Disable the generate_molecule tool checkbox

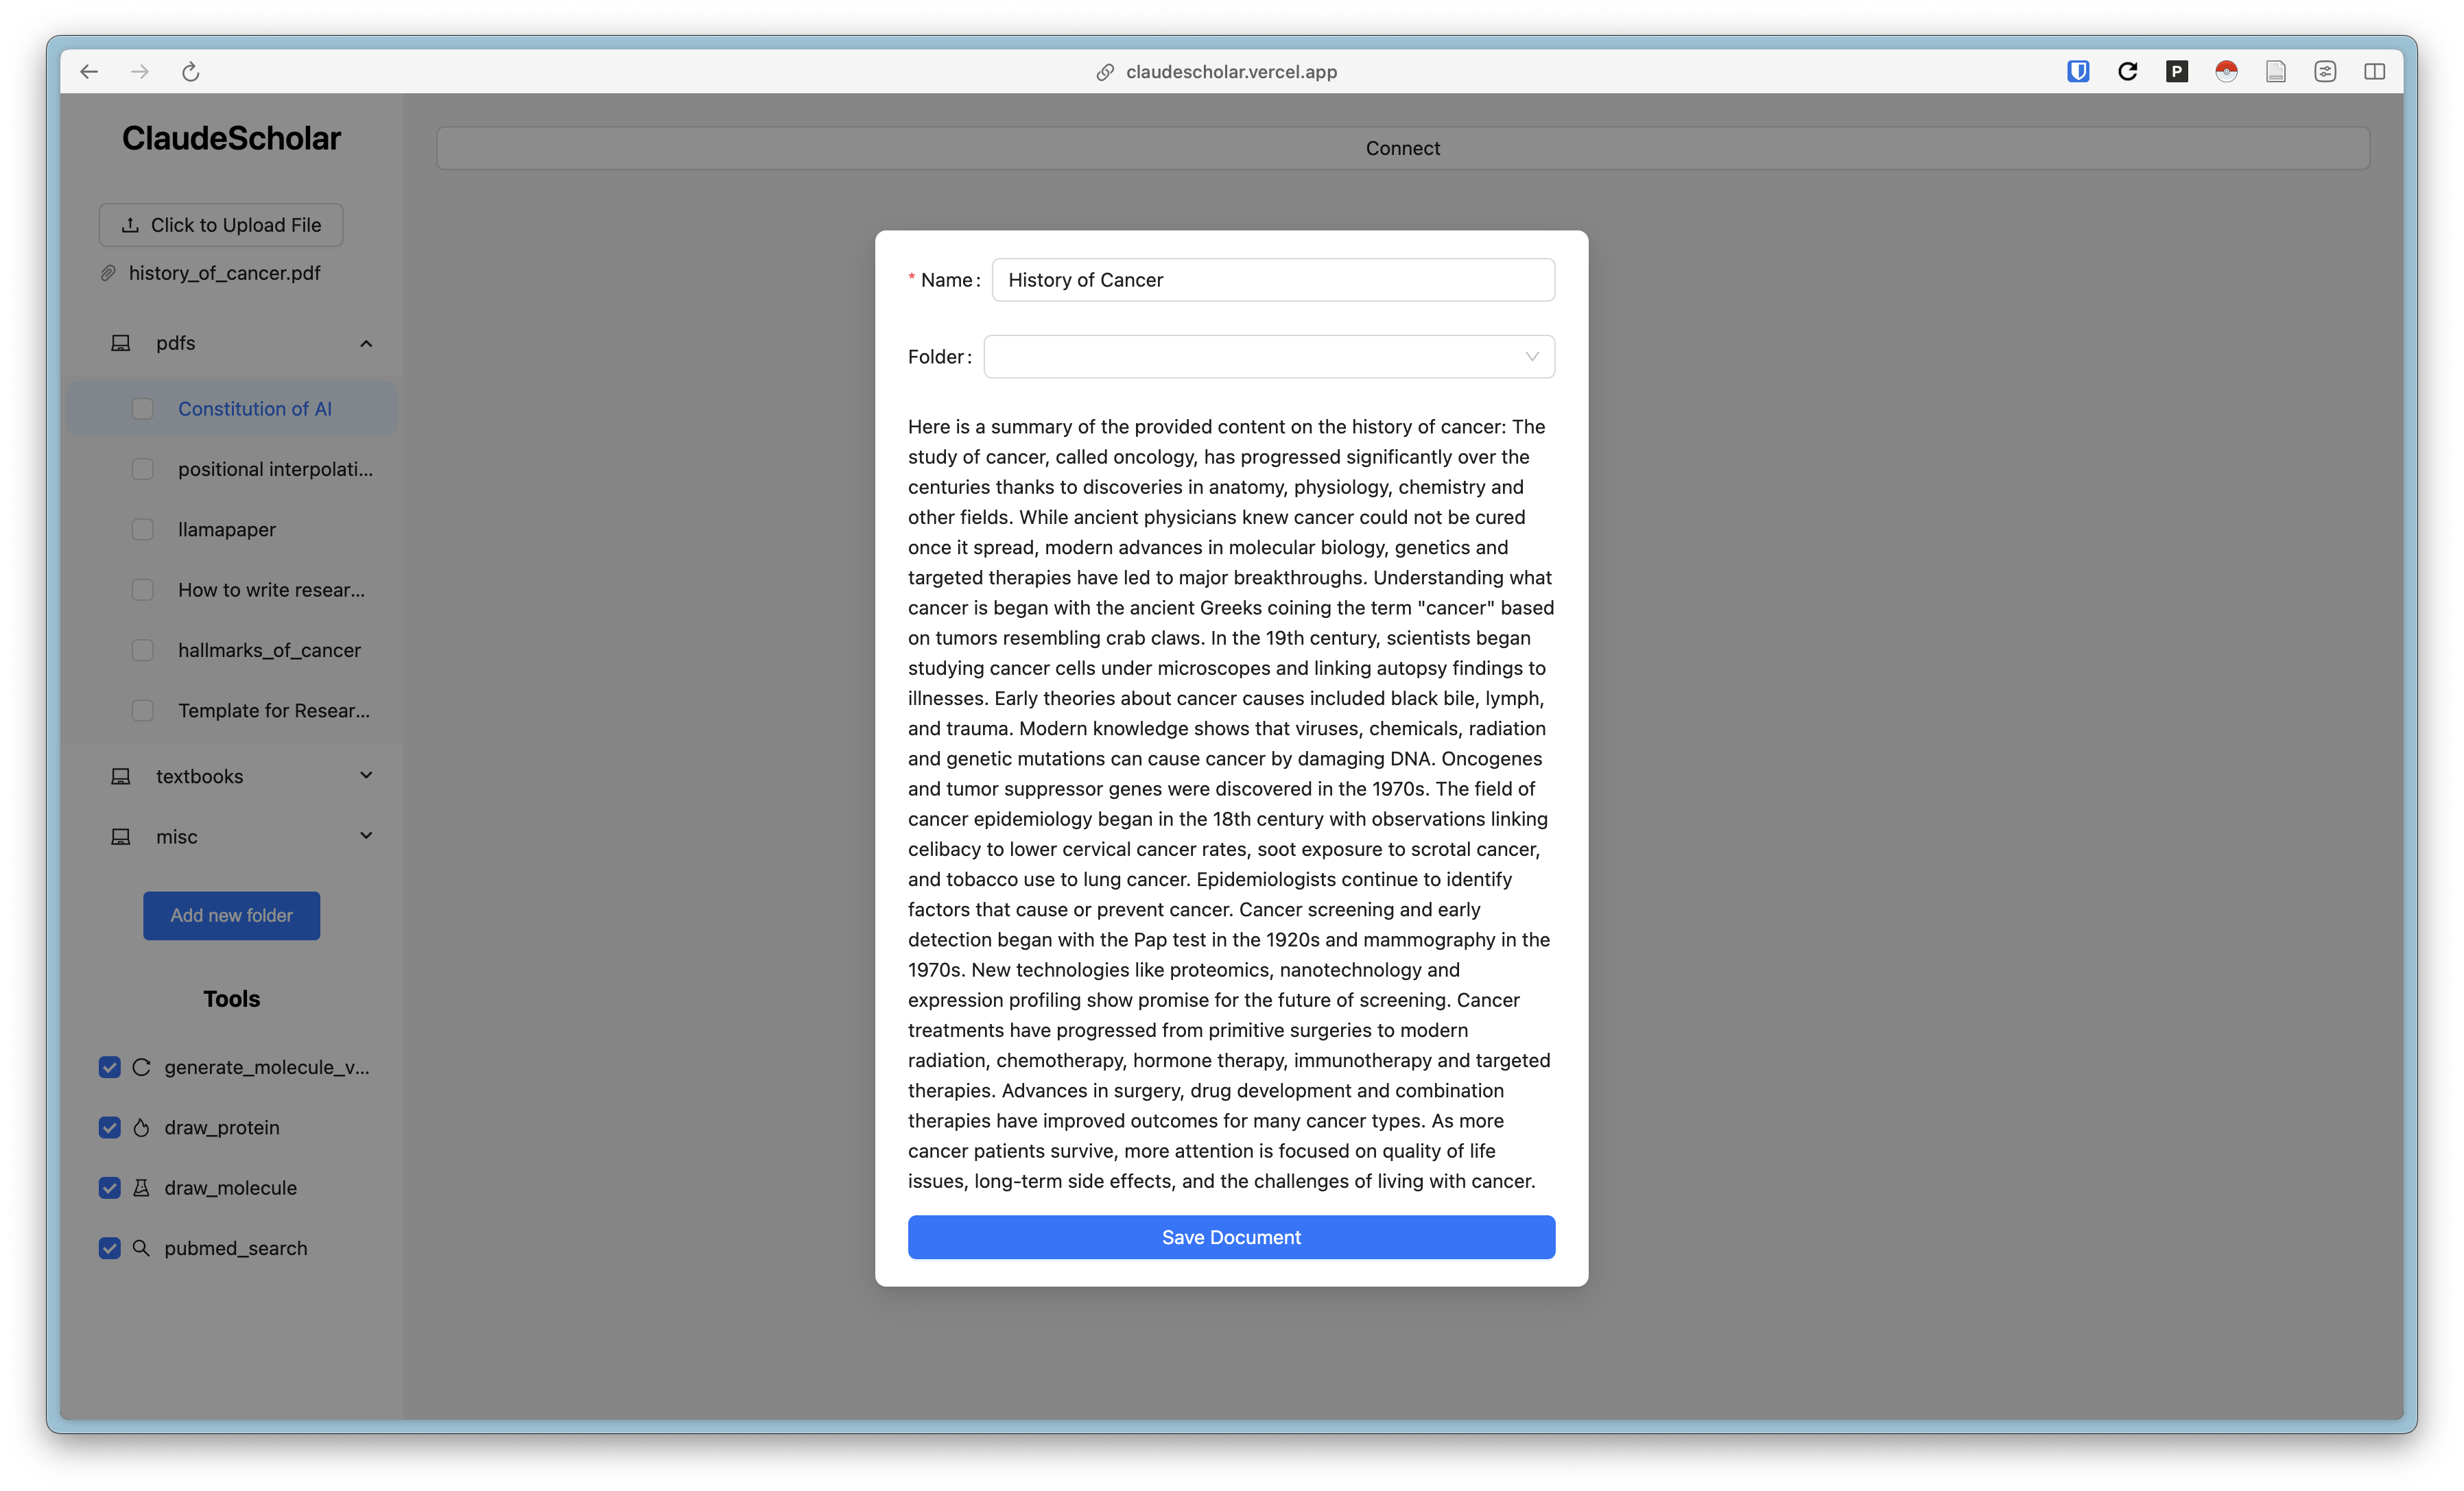point(110,1067)
